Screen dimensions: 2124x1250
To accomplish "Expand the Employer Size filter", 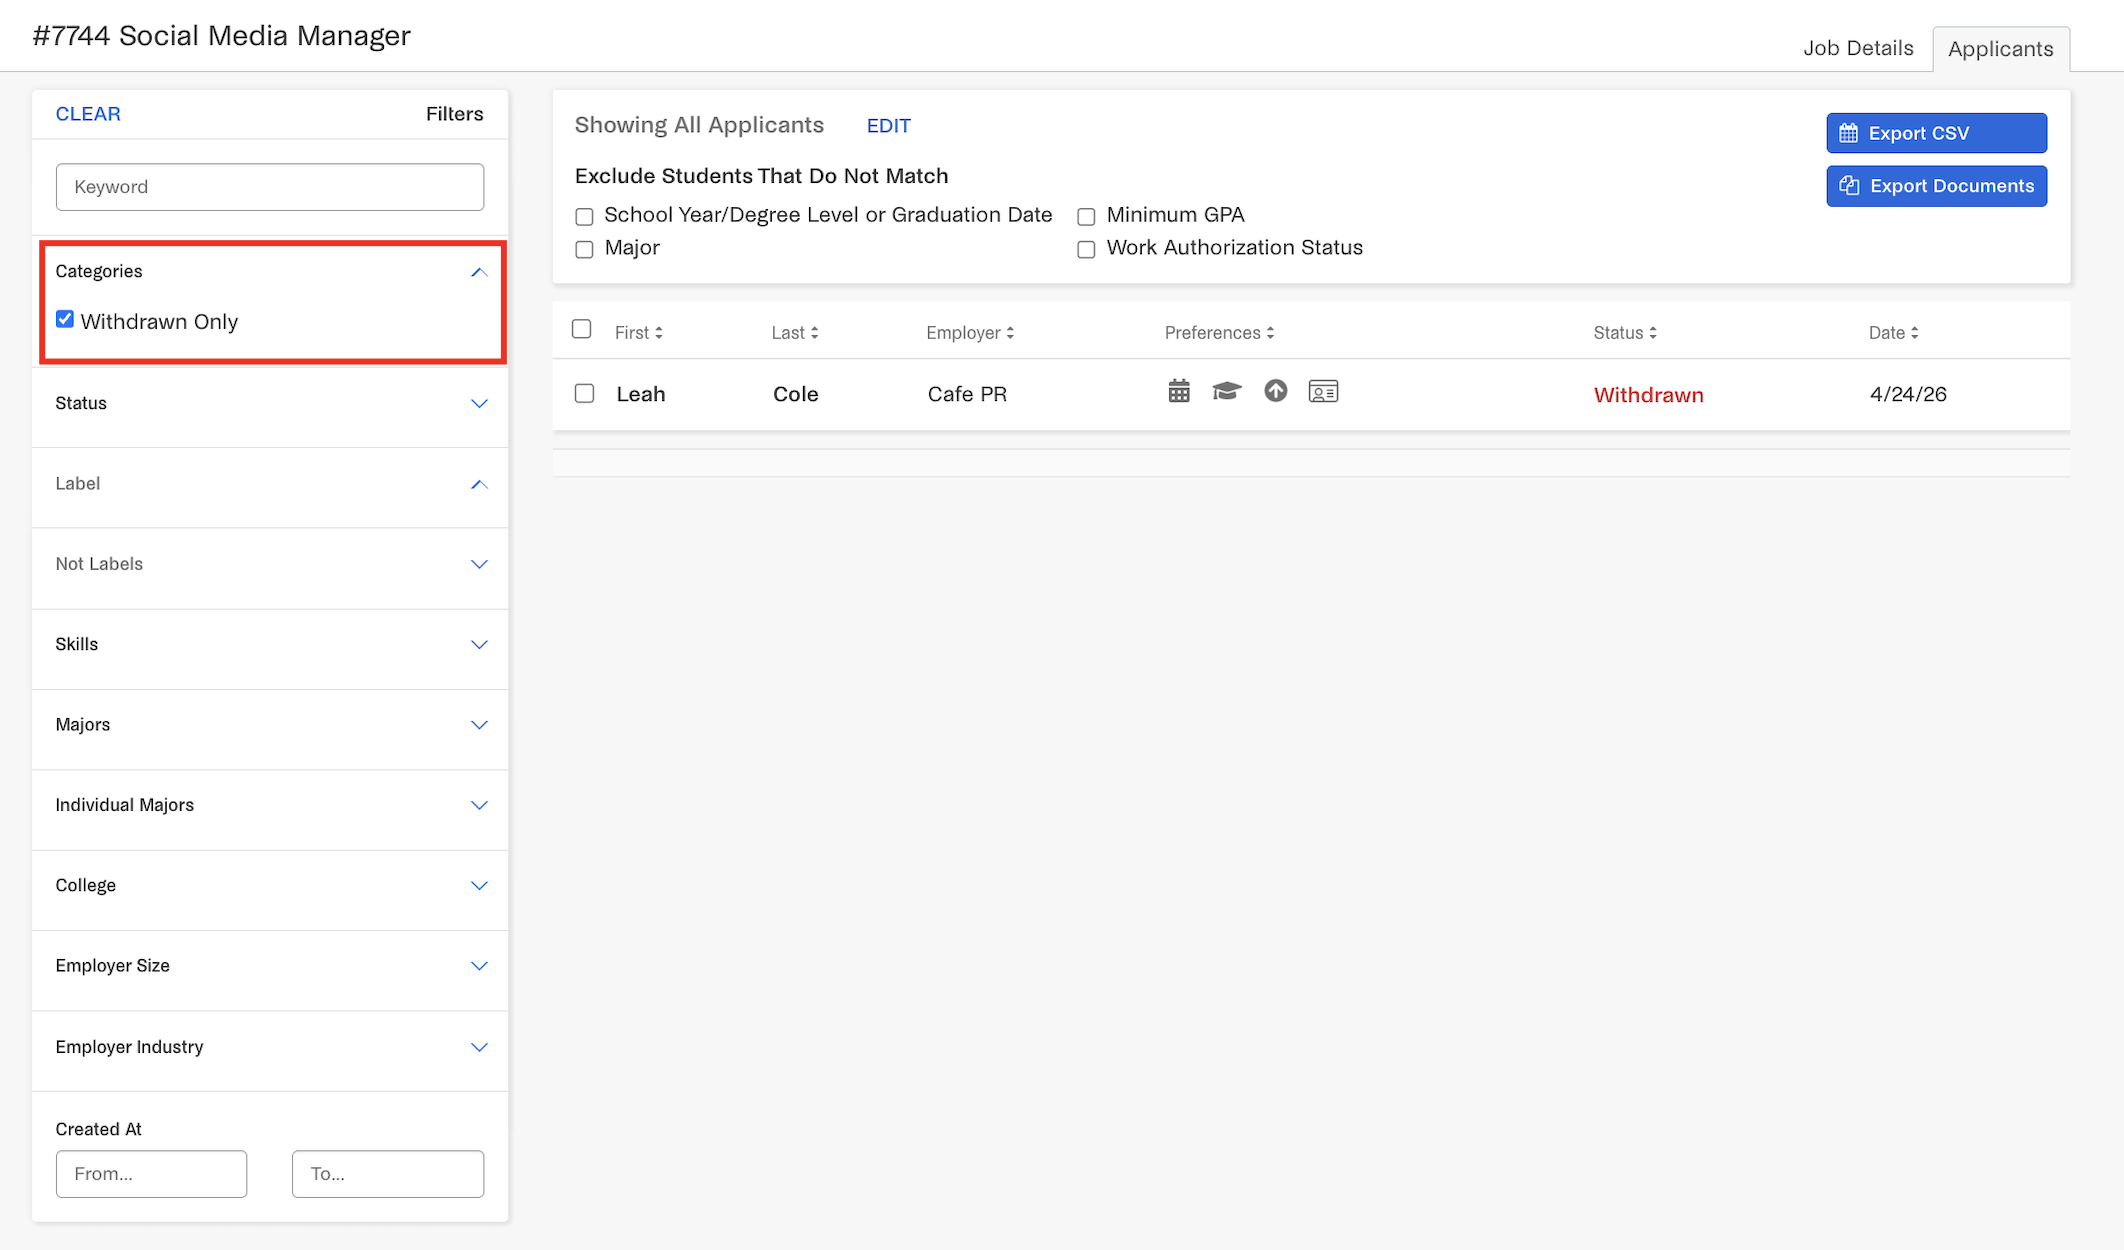I will pyautogui.click(x=479, y=966).
